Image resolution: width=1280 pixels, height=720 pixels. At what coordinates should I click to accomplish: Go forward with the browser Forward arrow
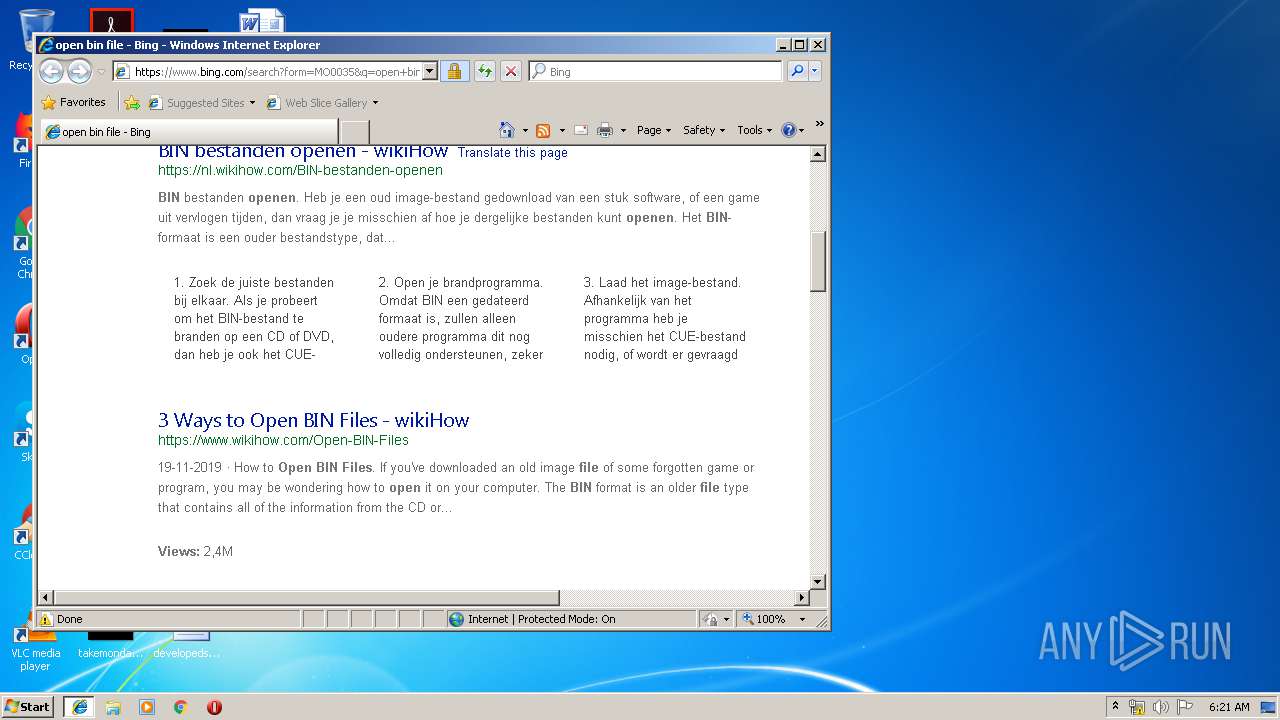tap(79, 71)
